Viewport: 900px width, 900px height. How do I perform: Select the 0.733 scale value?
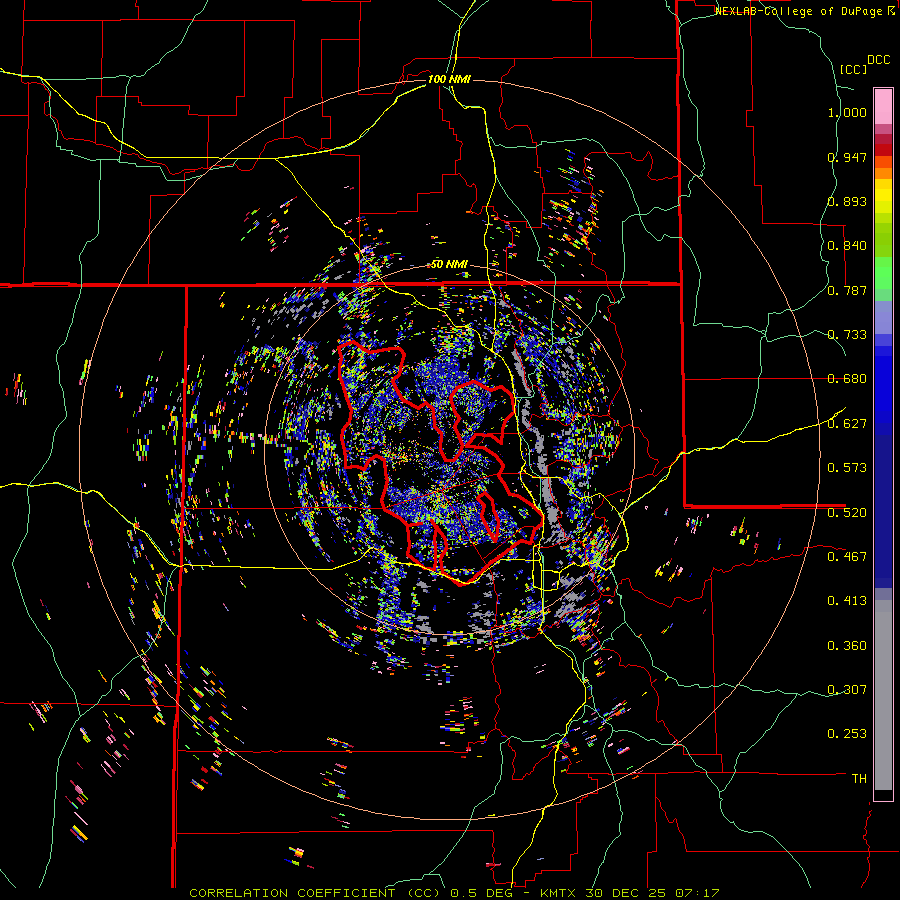point(847,335)
